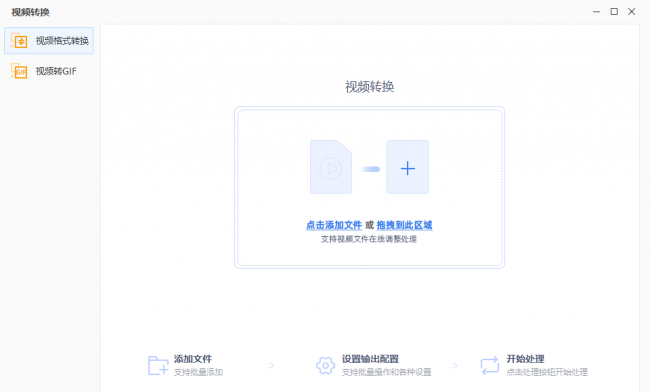The height and width of the screenshot is (392, 650).
Task: Click the loop arrows icon beside 开始处理
Action: coord(490,365)
